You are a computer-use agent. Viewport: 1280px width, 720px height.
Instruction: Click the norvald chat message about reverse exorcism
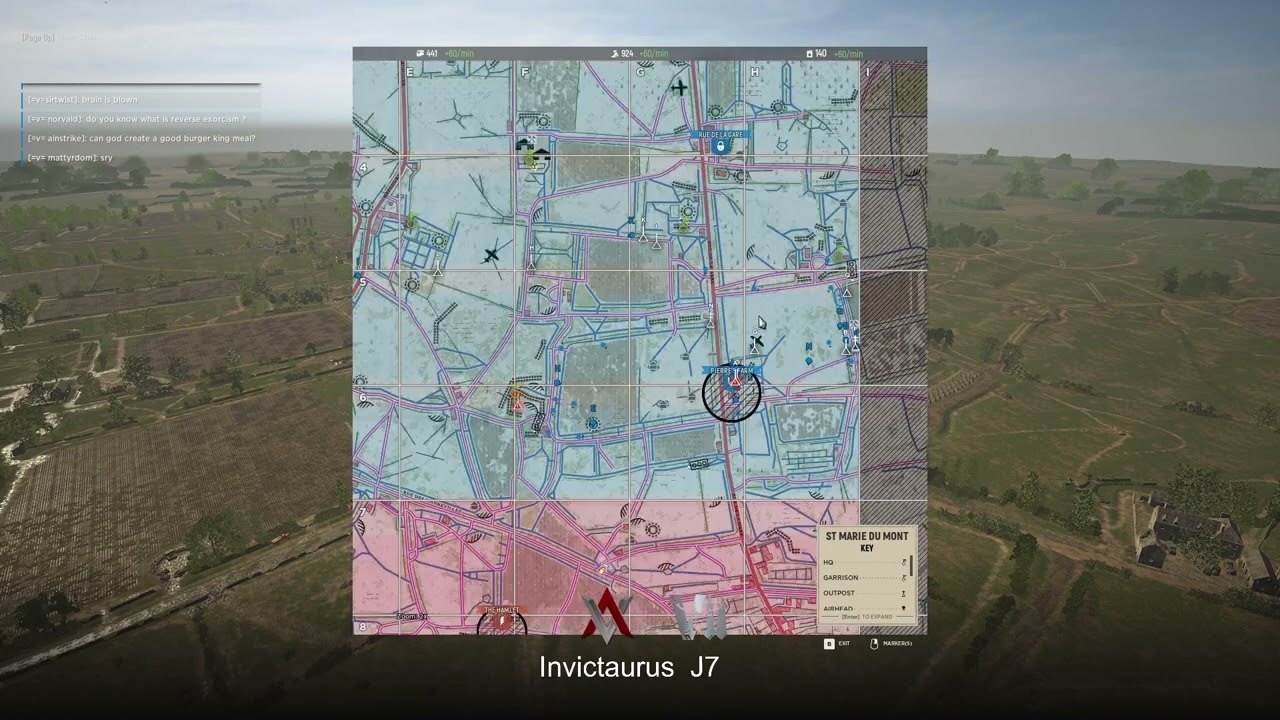pos(136,119)
